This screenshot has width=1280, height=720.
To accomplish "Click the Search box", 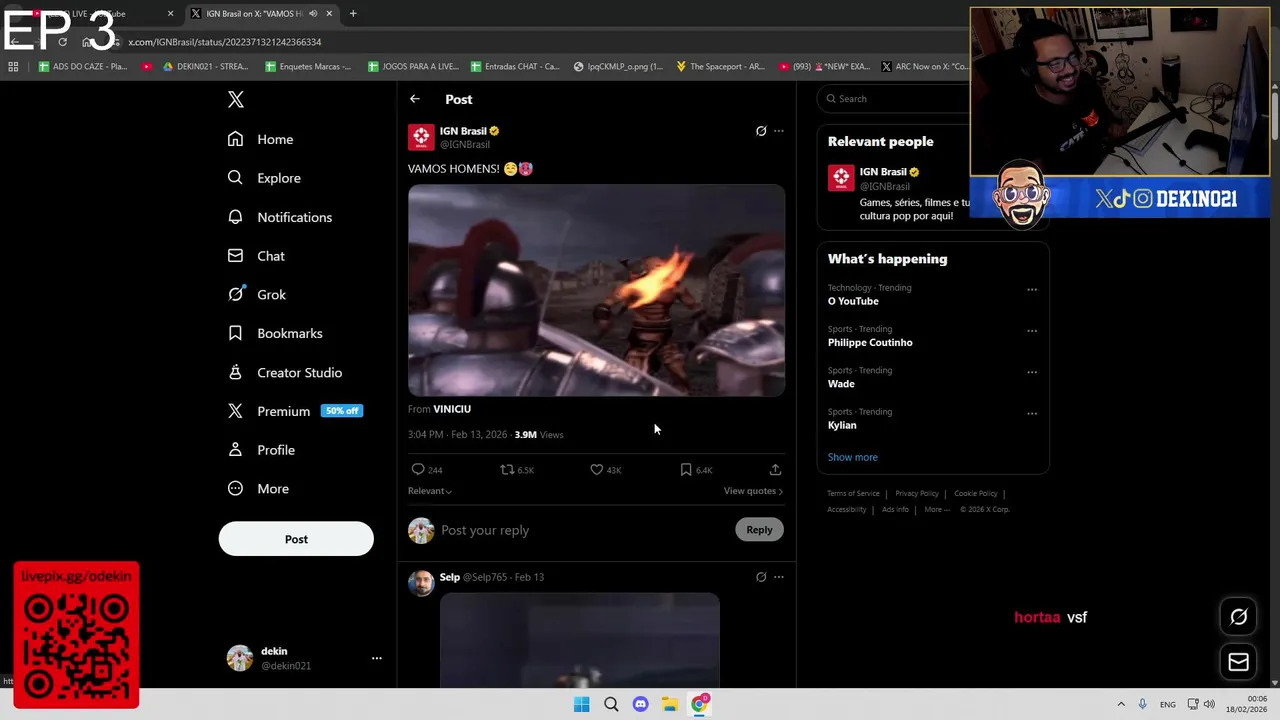I will click(x=895, y=99).
